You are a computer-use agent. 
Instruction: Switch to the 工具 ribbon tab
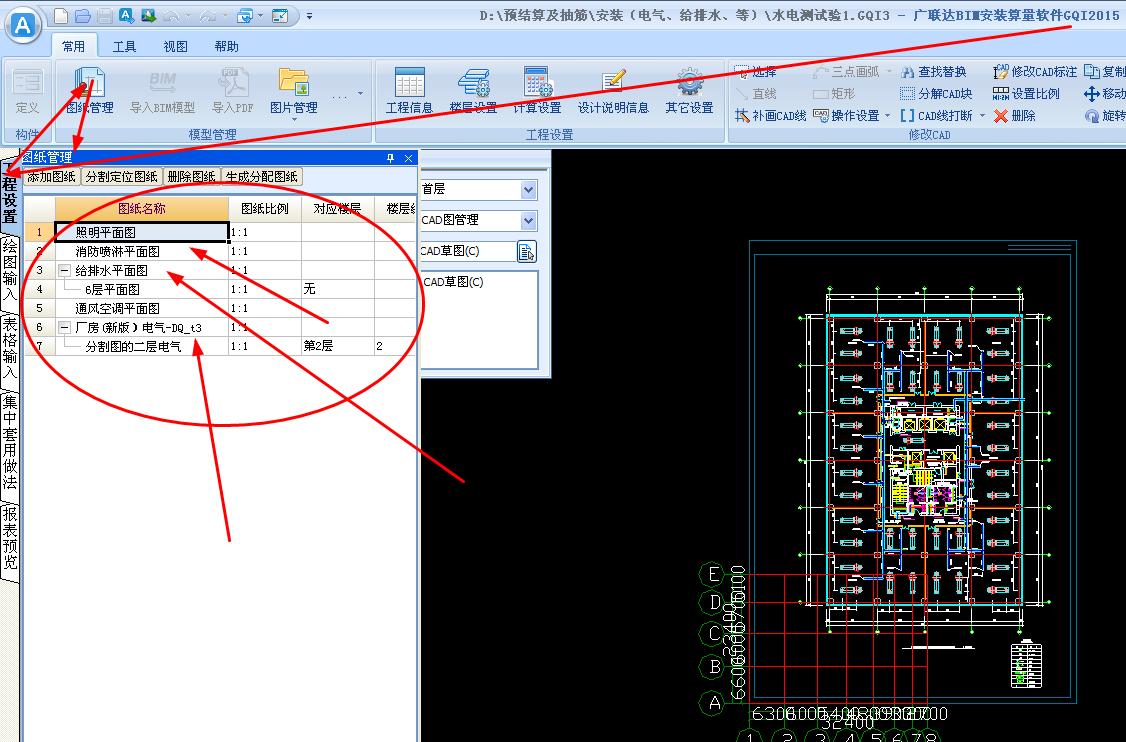[124, 46]
